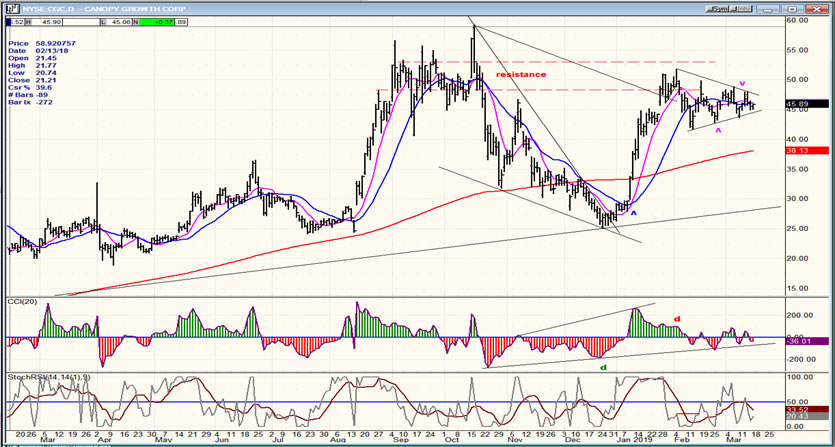835x447 pixels.
Task: Click the red 38.13 moving average tag
Action: click(807, 151)
